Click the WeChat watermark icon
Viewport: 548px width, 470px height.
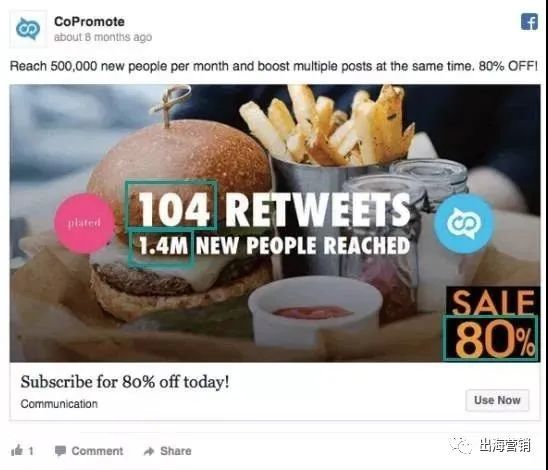click(461, 445)
